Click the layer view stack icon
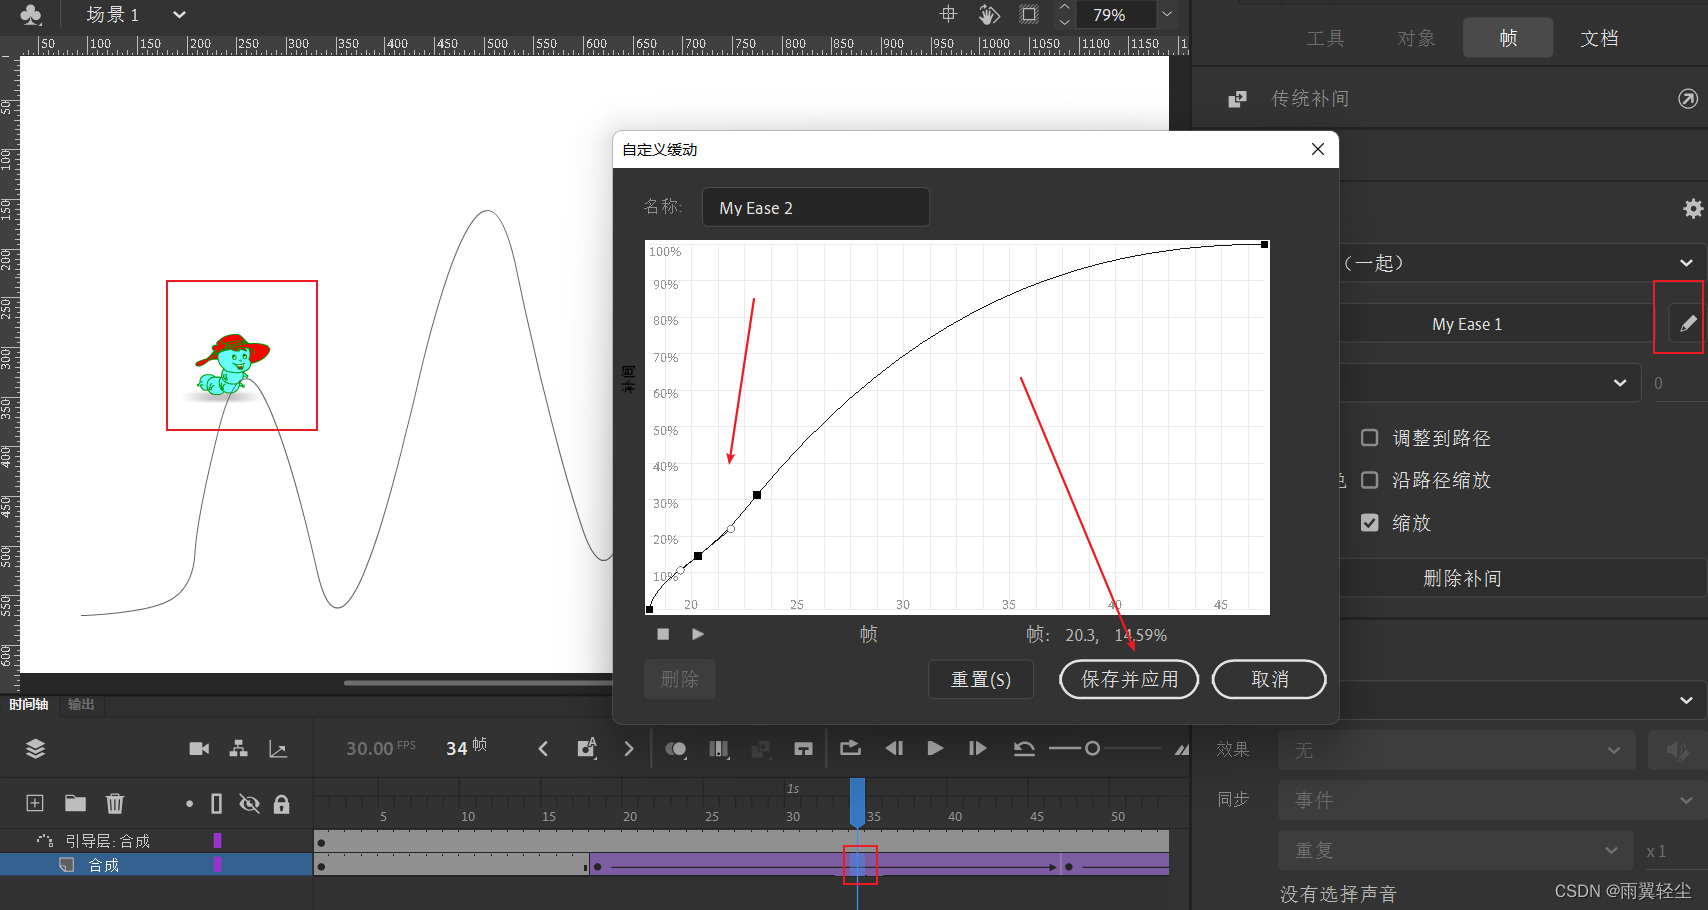Image resolution: width=1708 pixels, height=910 pixels. [35, 749]
